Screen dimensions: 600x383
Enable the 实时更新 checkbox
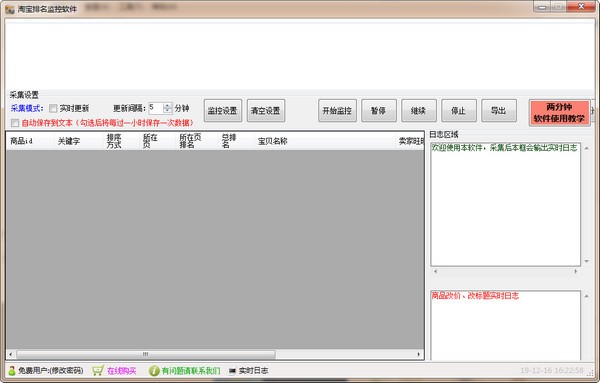53,109
